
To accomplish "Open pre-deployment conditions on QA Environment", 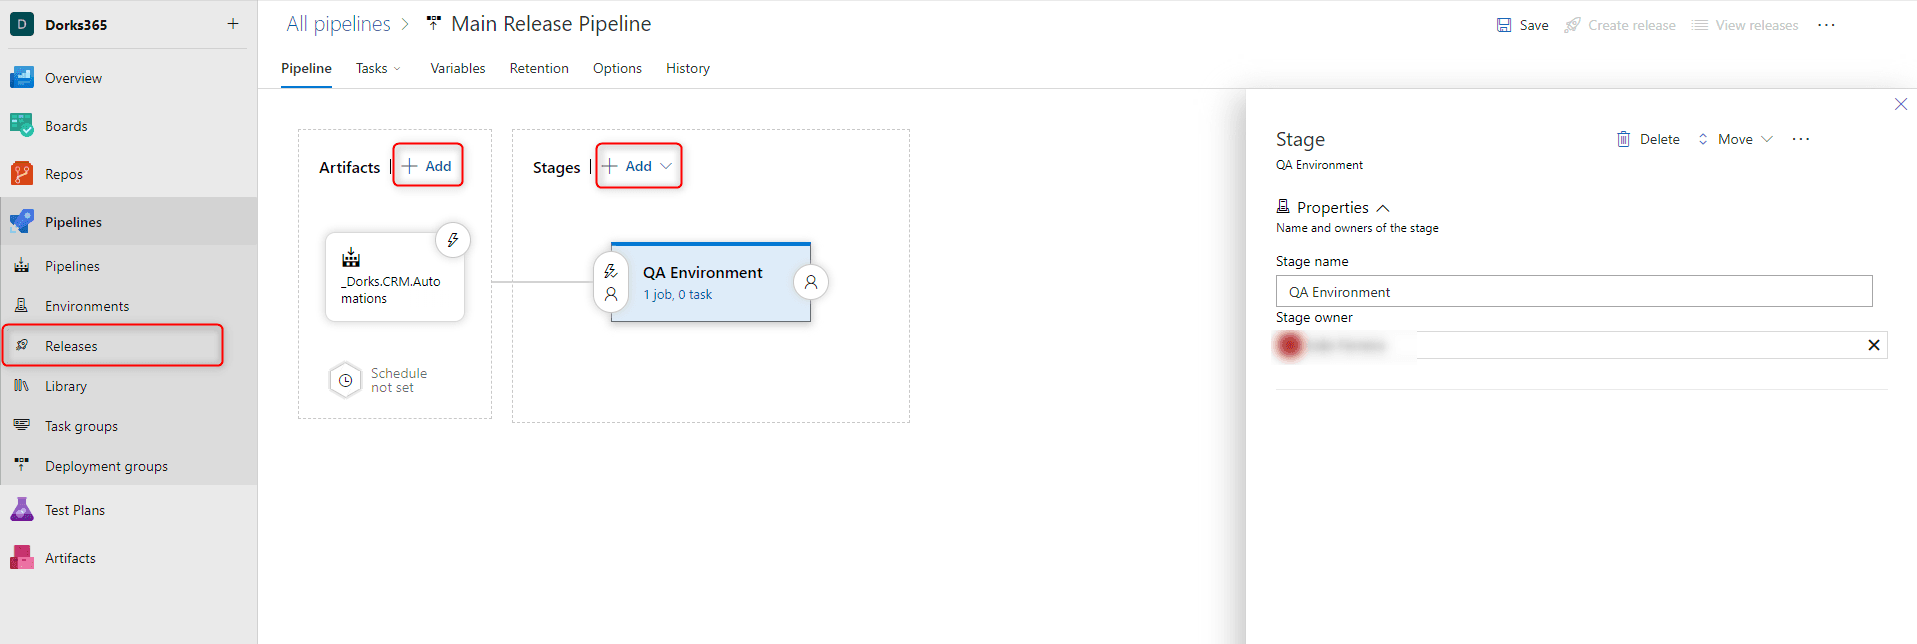I will click(611, 282).
